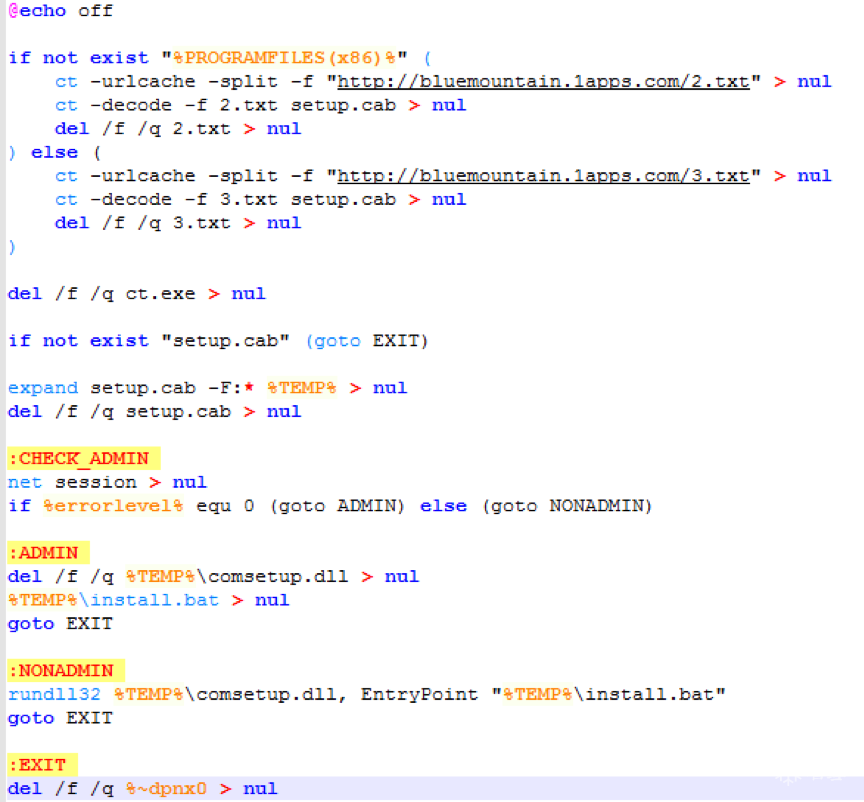Click '%TEMP%\install.bat > nul' line
This screenshot has height=802, width=864.
coord(149,600)
